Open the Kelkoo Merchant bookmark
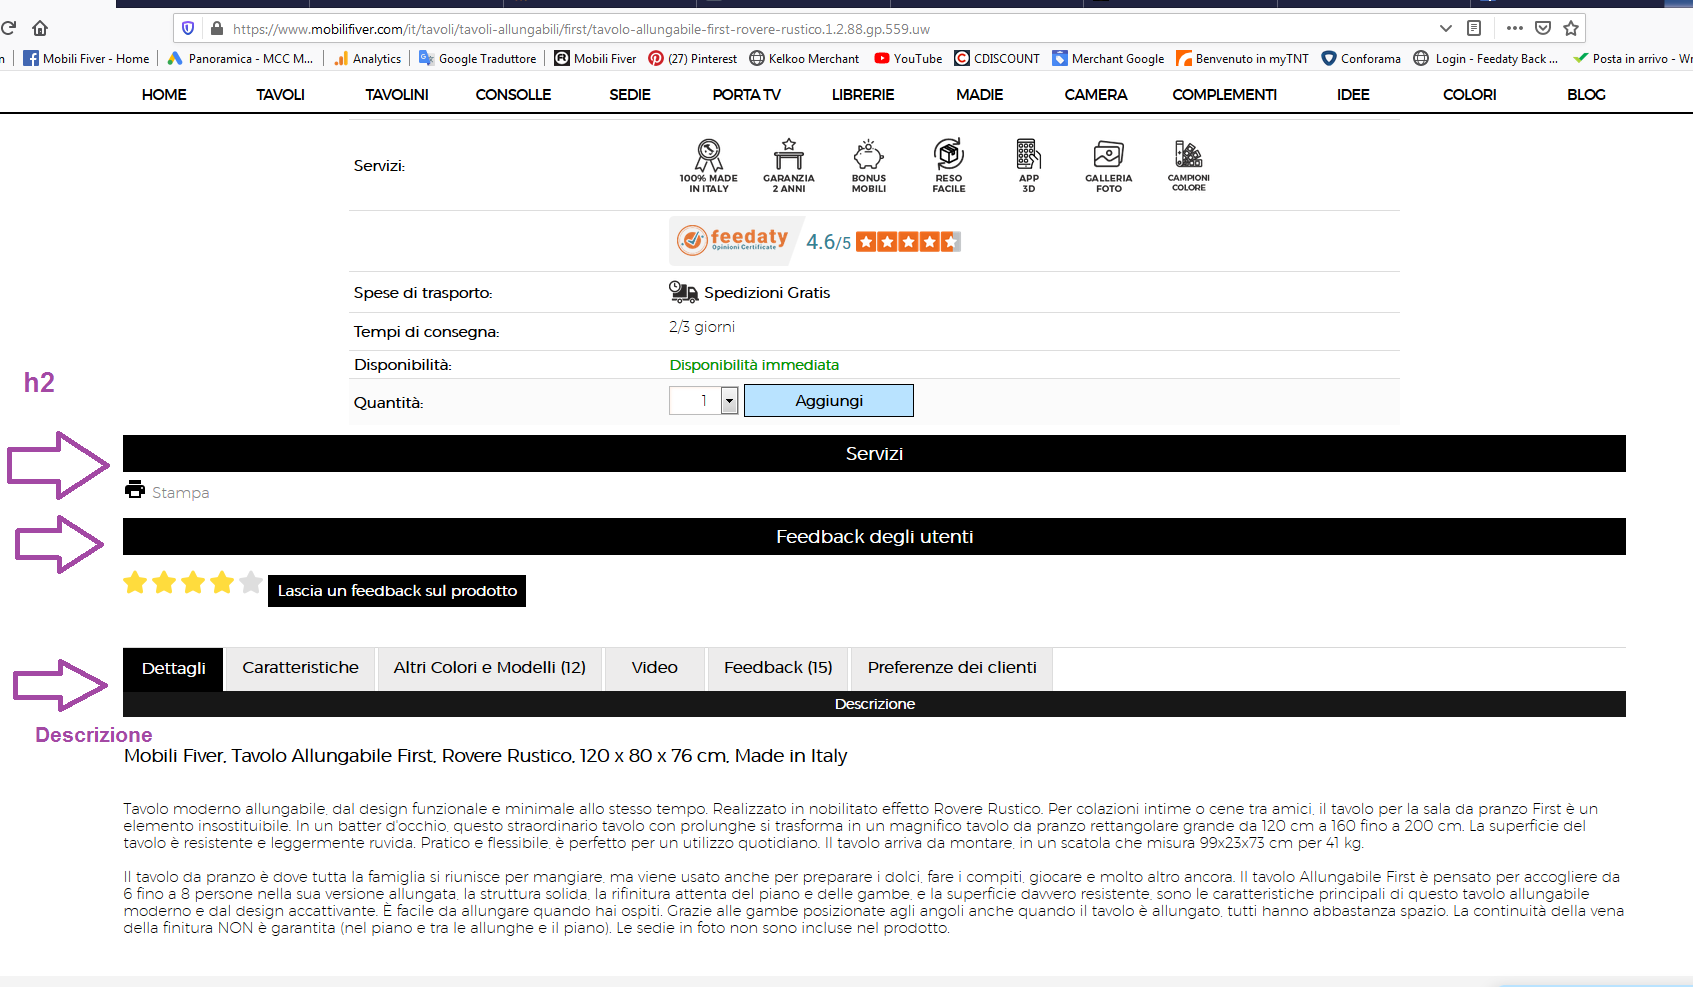The image size is (1693, 987). pyautogui.click(x=804, y=59)
